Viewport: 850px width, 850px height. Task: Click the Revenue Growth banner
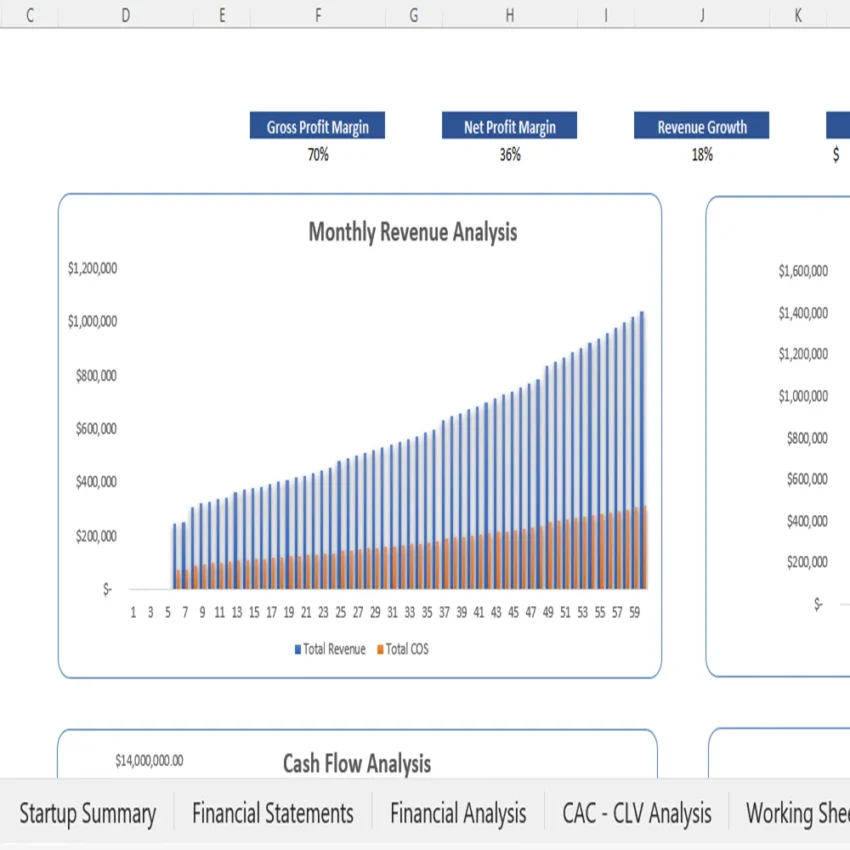tap(701, 126)
